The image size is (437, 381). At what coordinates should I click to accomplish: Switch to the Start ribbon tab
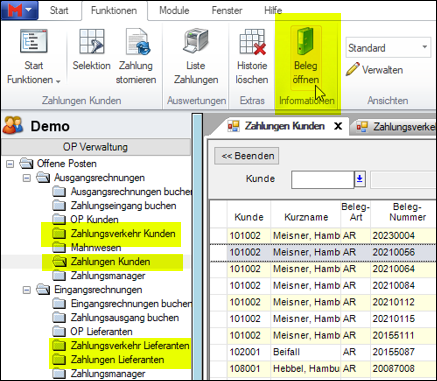[59, 10]
